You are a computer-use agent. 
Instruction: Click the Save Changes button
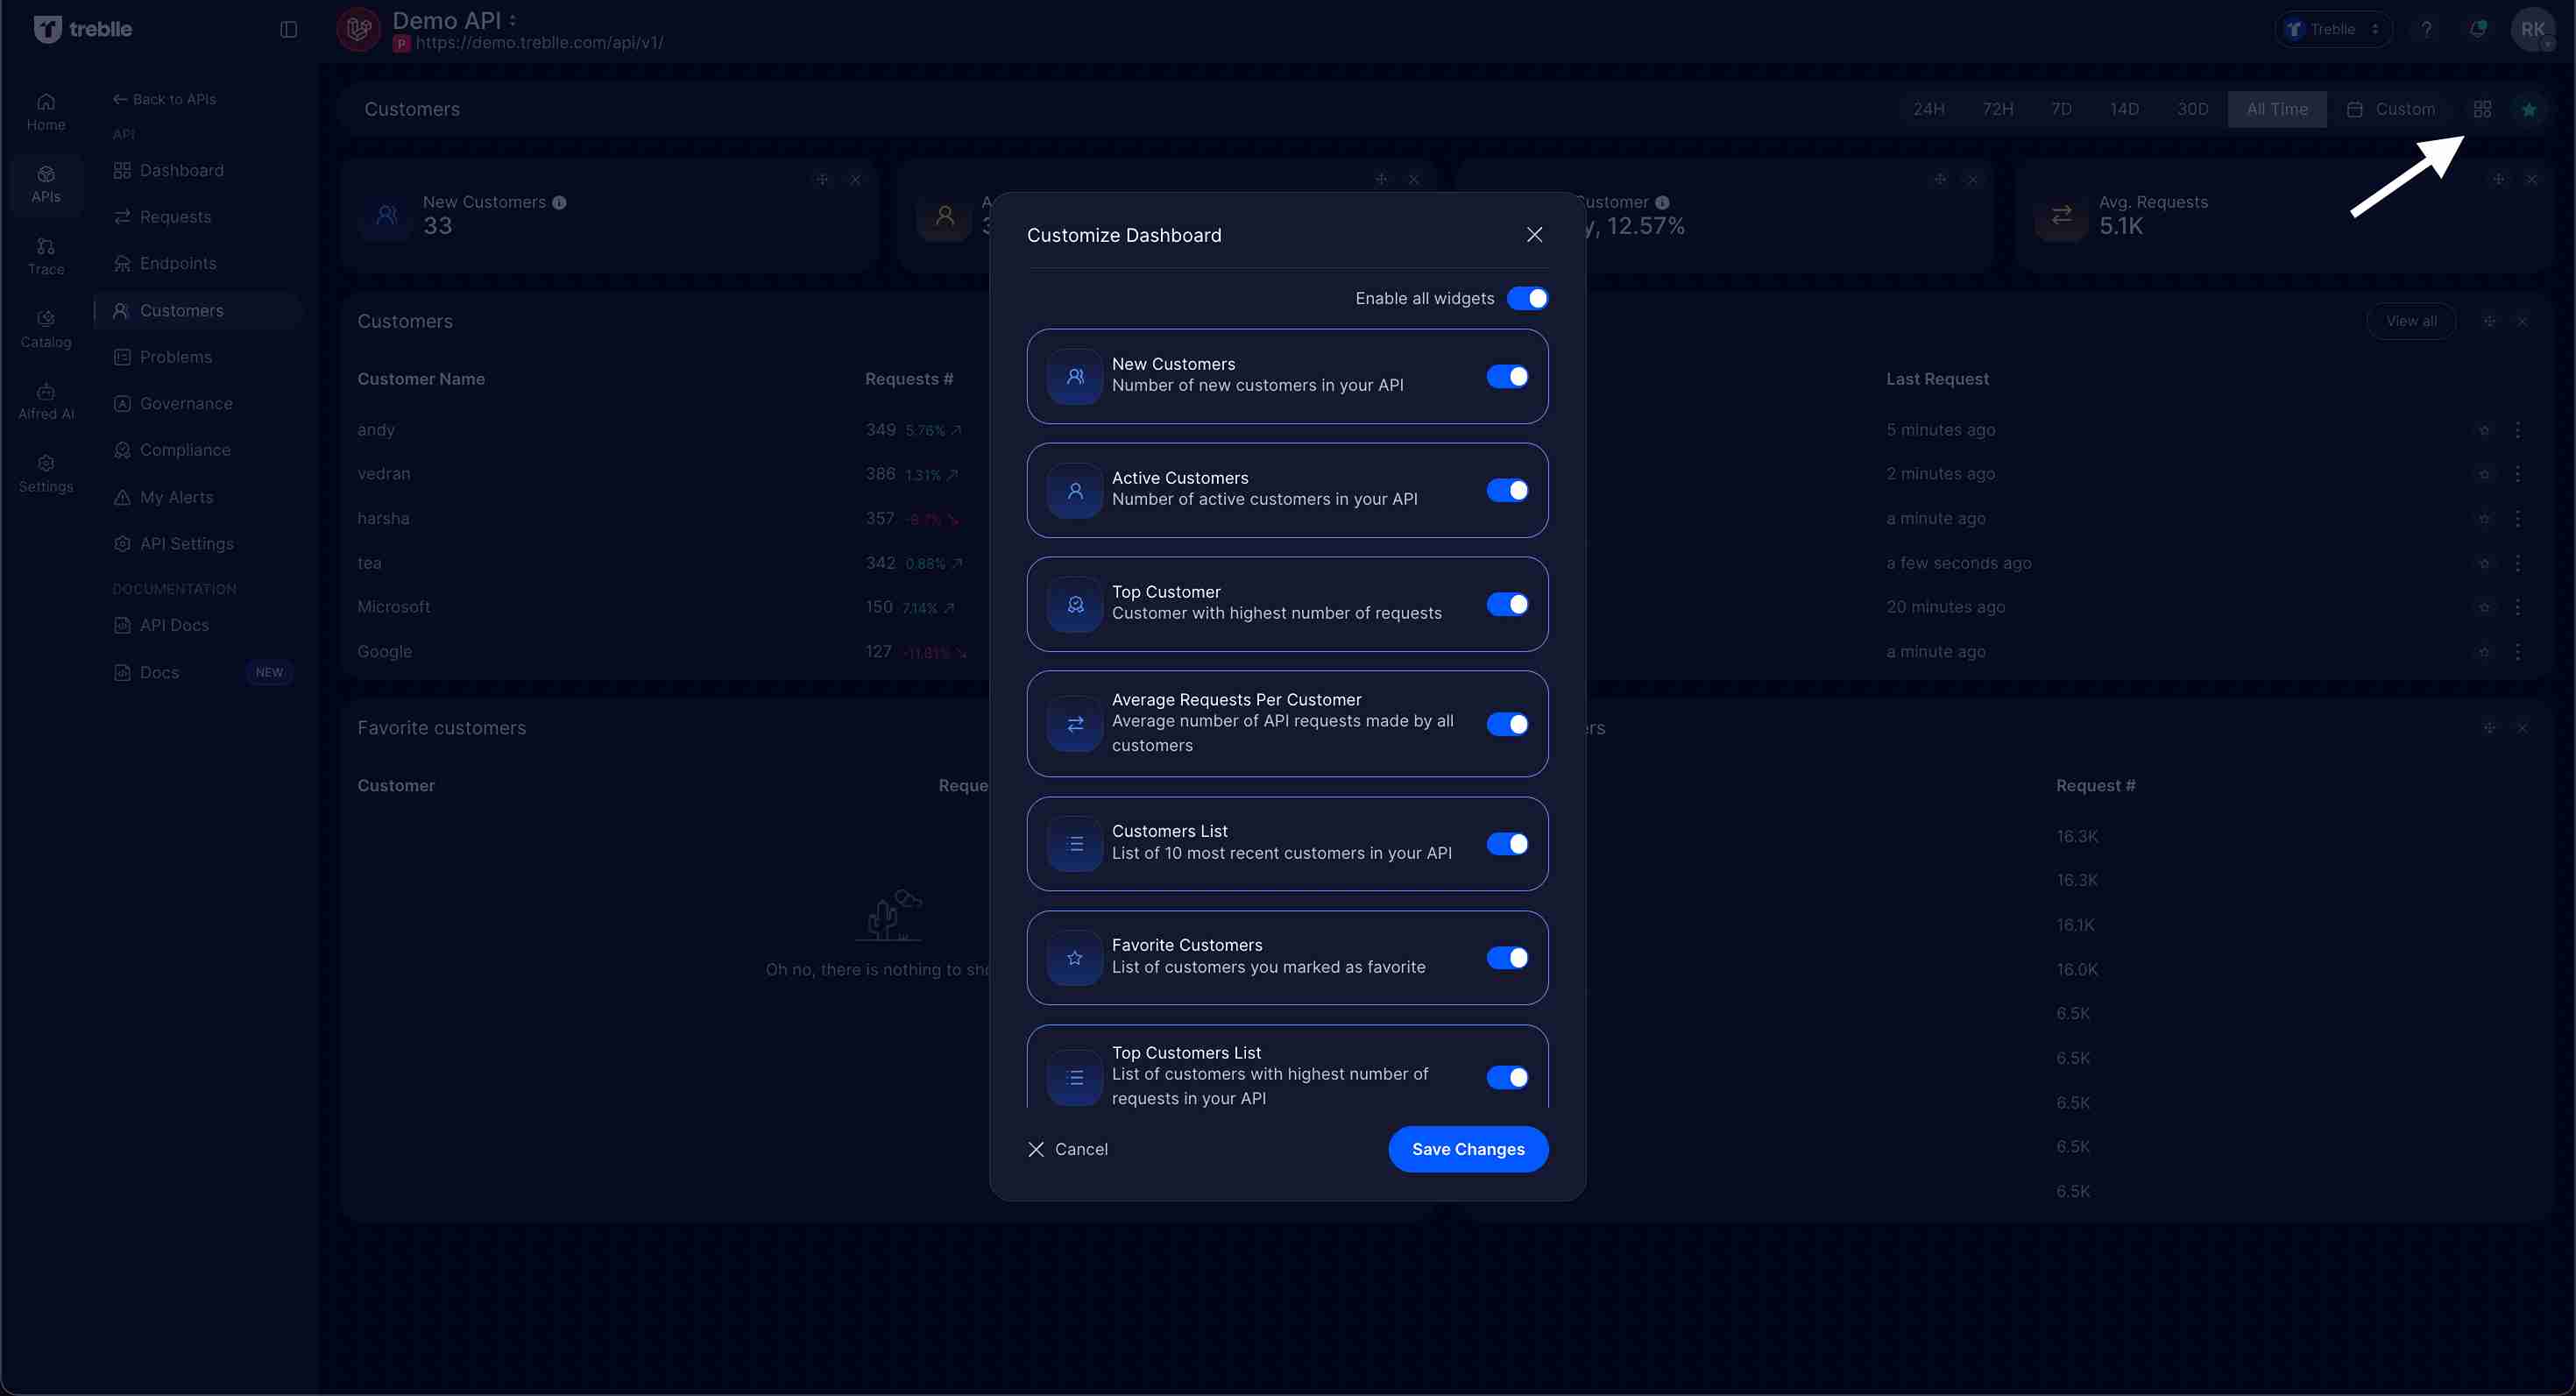coord(1468,1149)
